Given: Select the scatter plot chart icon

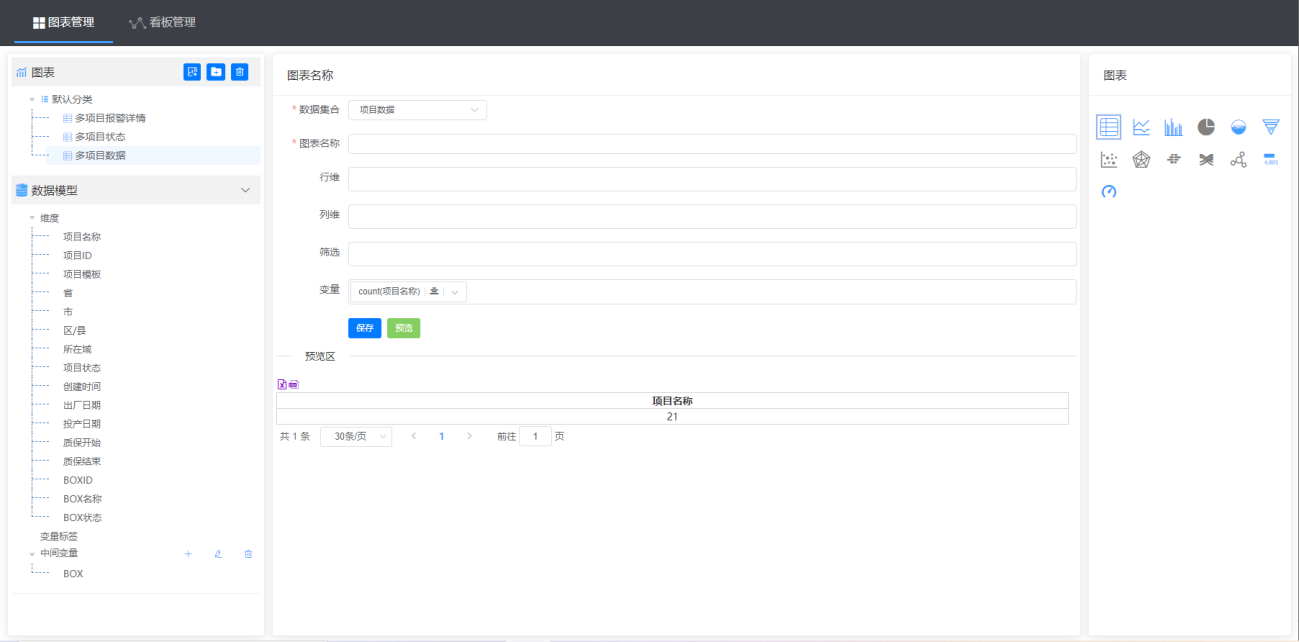Looking at the screenshot, I should [1108, 160].
